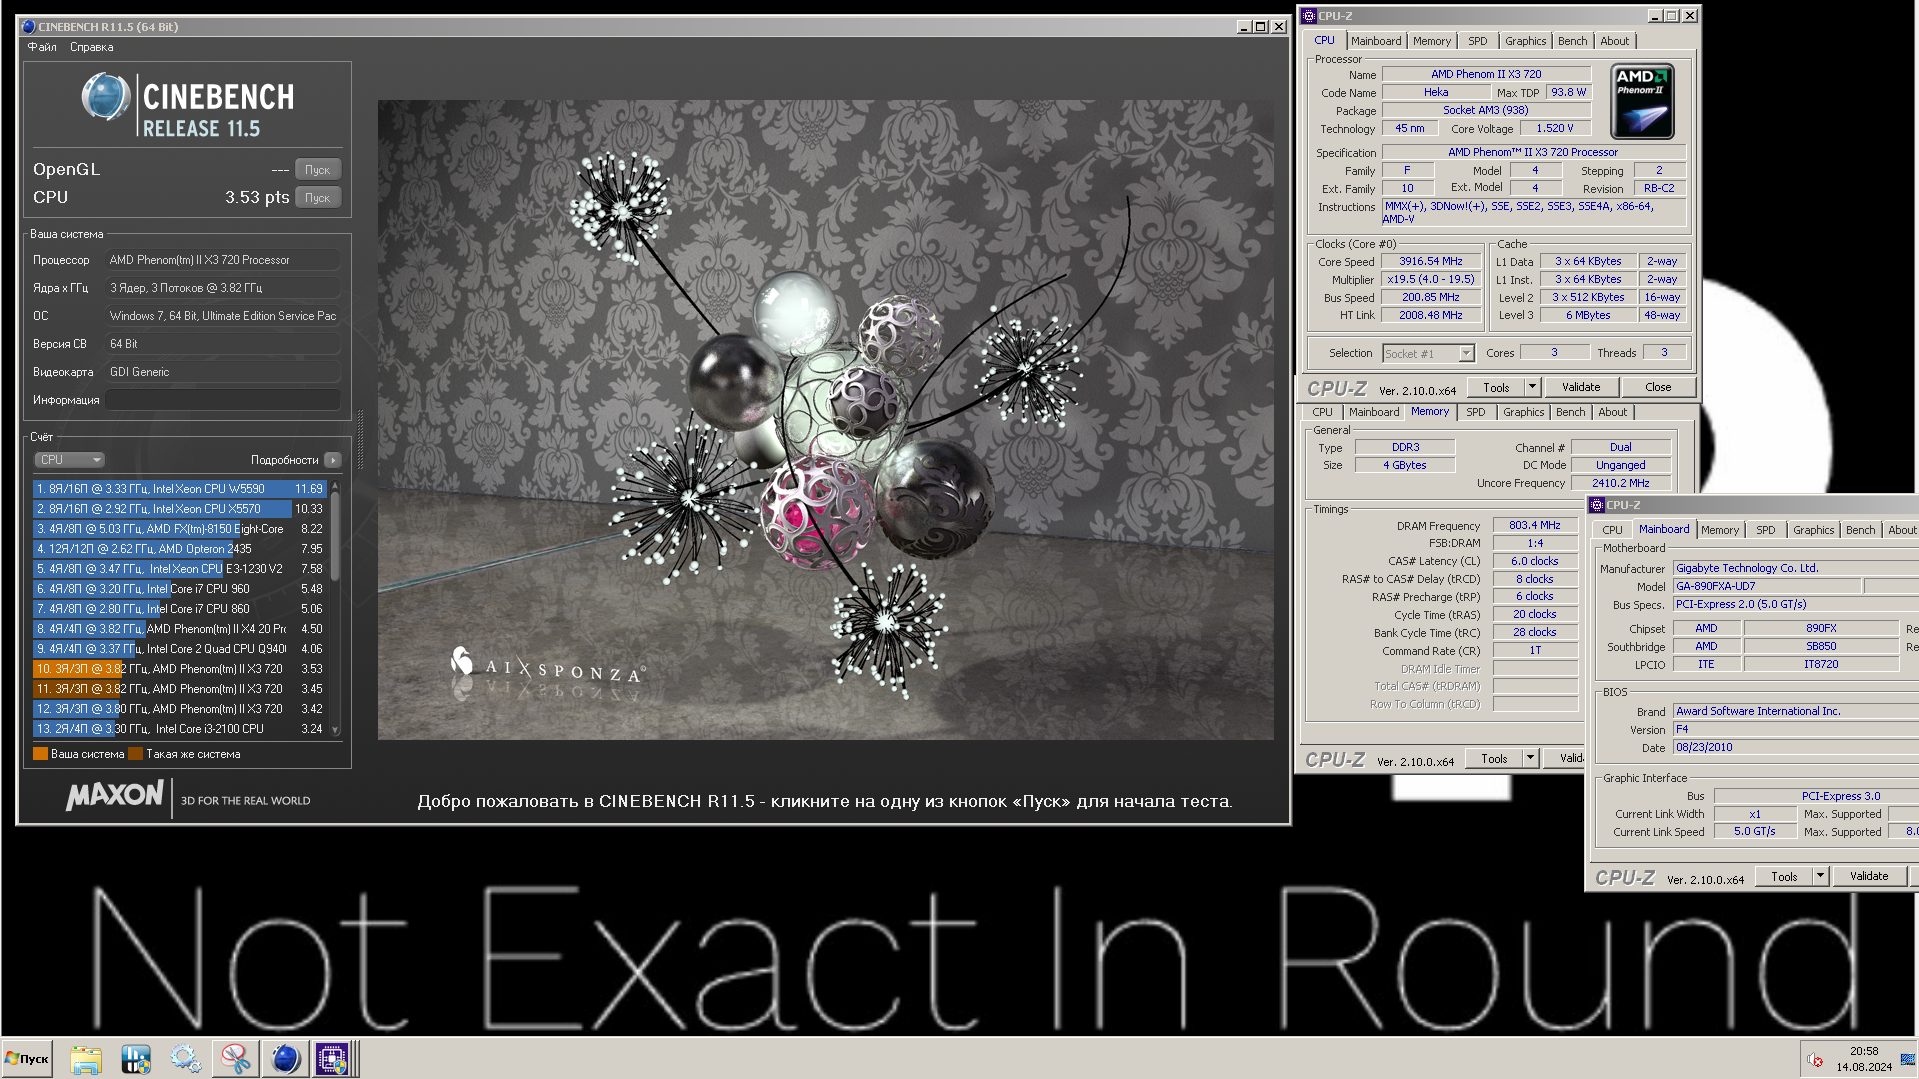The height and width of the screenshot is (1079, 1919).
Task: Click DRAM Frequency value '803.4 MHz'
Action: tap(1535, 525)
